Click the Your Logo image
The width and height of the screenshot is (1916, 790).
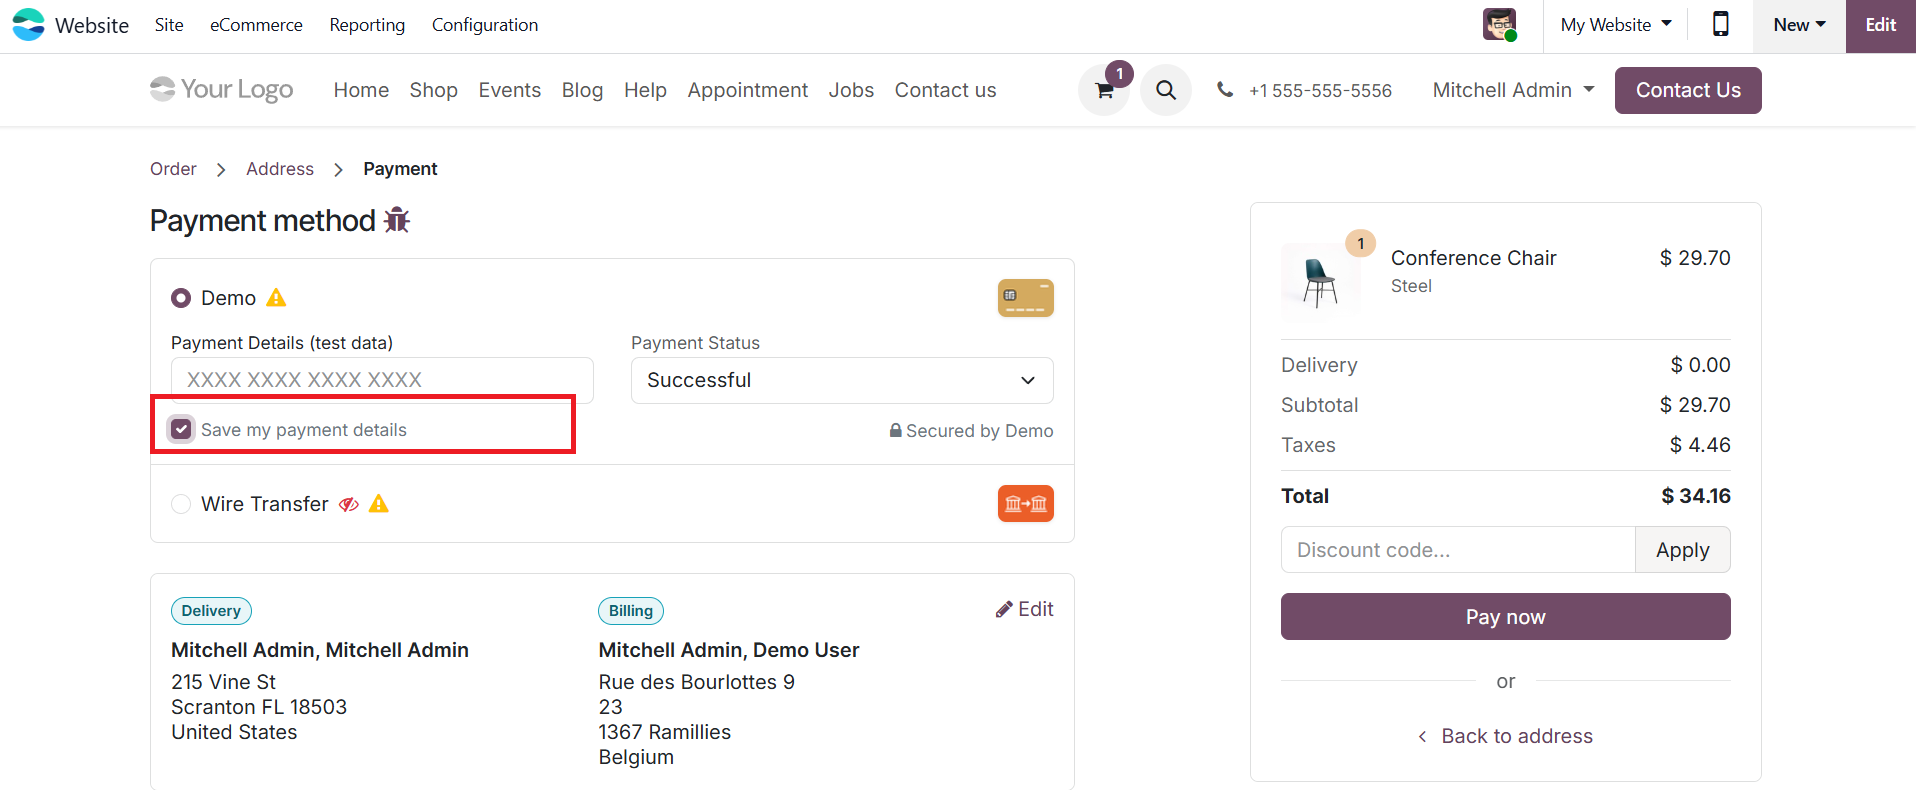(222, 90)
